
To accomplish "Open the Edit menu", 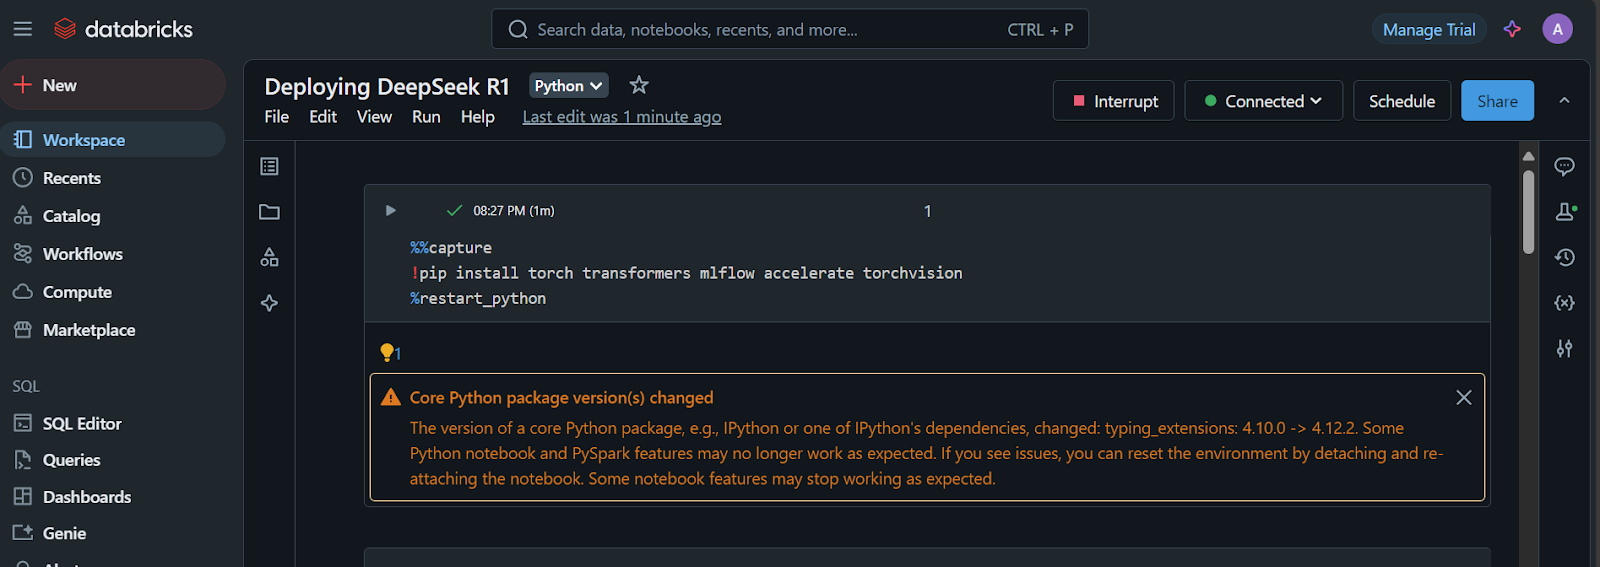I will coord(323,117).
